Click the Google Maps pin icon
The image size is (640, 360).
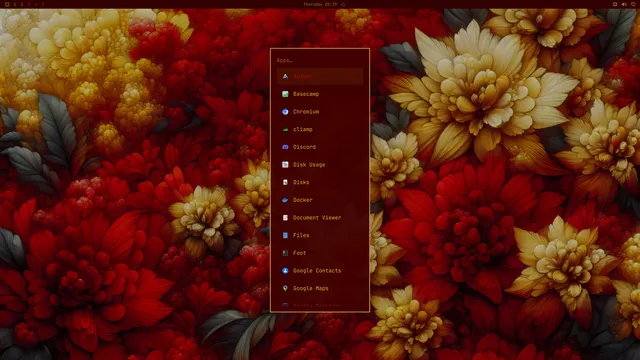[285, 288]
